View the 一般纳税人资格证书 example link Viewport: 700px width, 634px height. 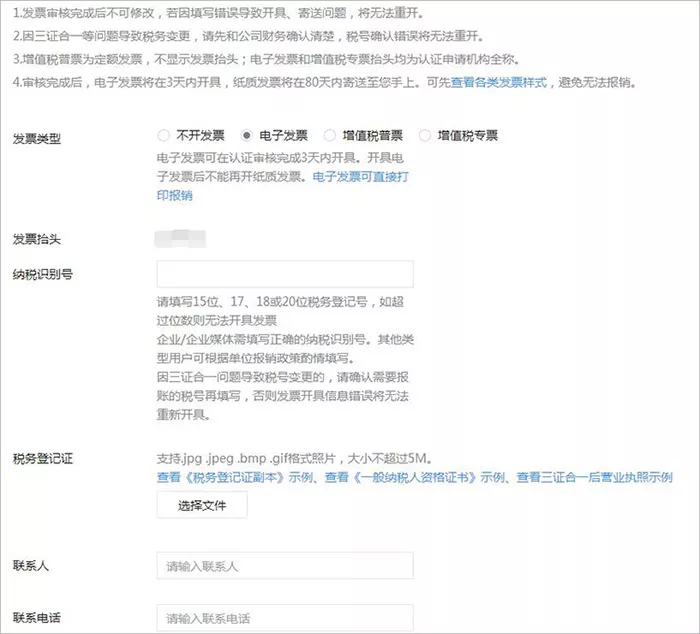tap(414, 477)
